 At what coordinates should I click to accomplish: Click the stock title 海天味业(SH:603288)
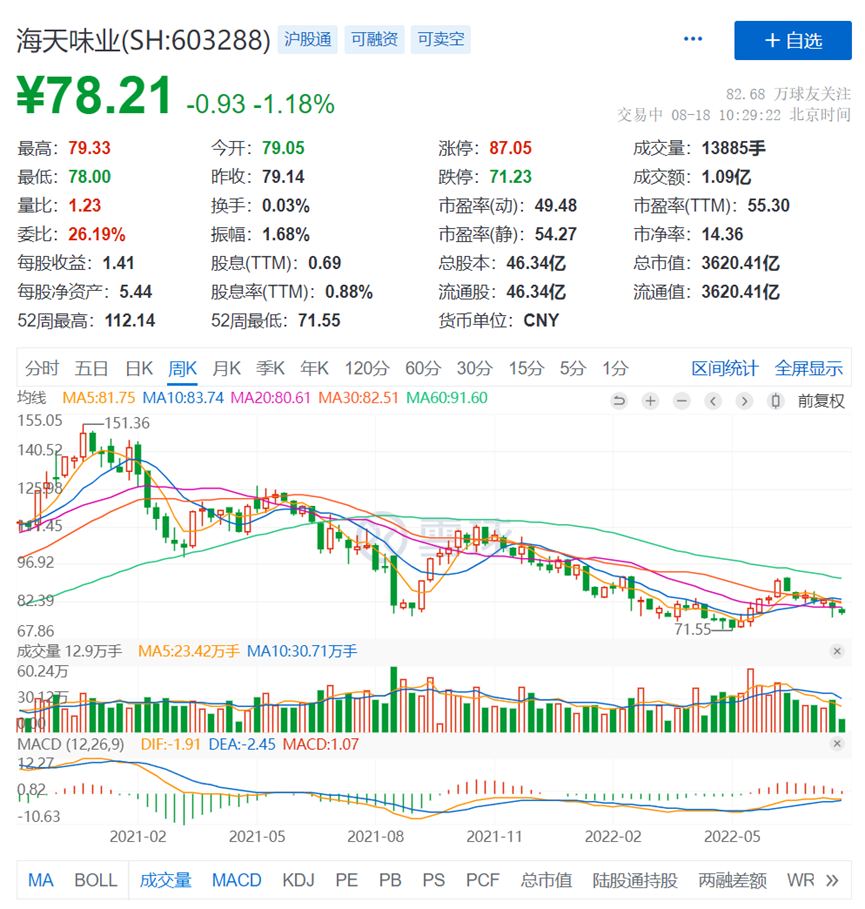(143, 40)
